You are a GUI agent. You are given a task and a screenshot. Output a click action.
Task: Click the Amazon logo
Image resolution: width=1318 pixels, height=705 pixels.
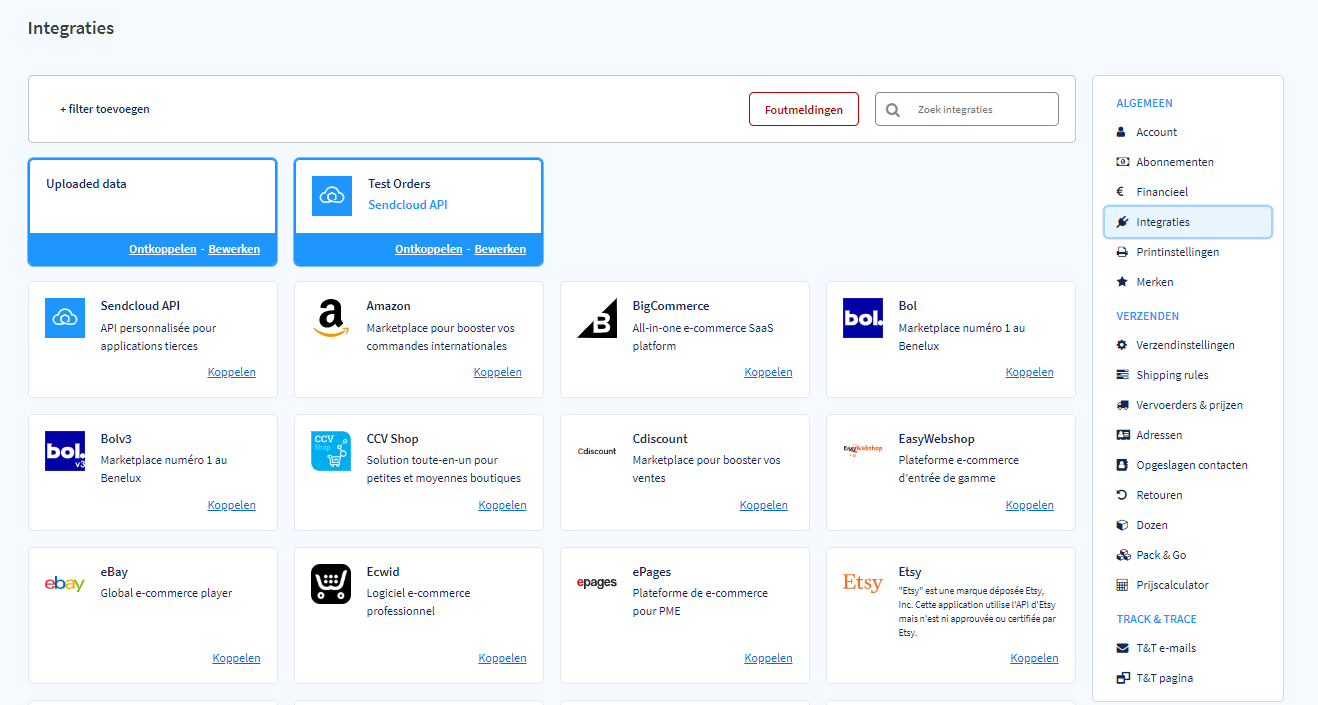(x=331, y=318)
